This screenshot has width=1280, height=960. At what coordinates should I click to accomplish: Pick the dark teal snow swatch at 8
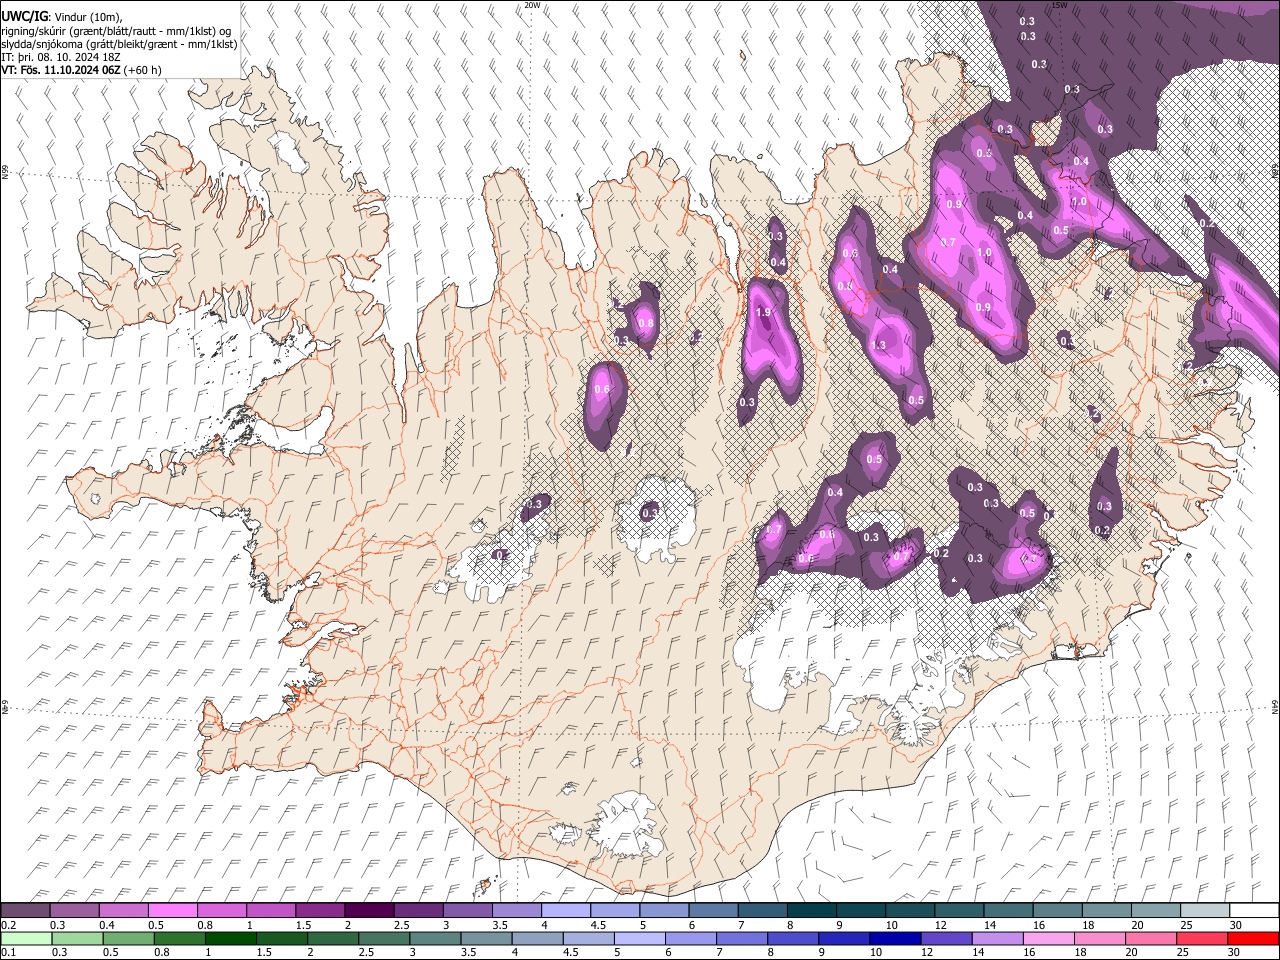pos(811,911)
